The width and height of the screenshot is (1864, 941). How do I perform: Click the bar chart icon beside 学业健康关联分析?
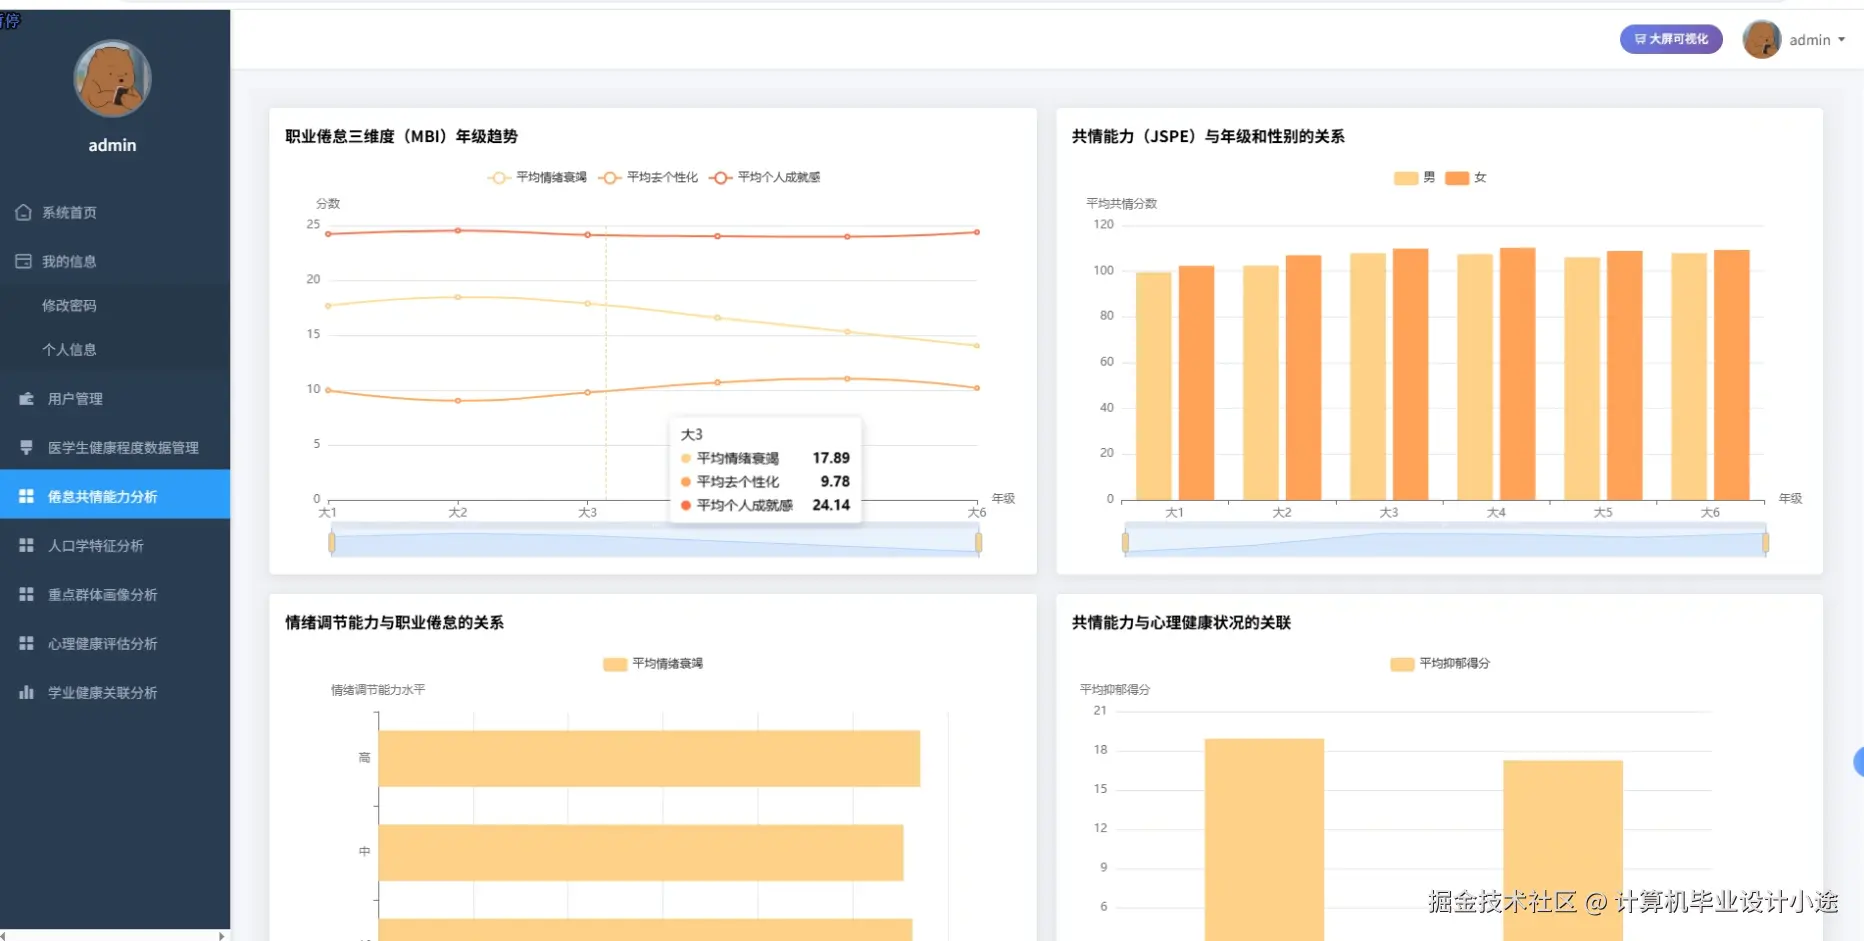(x=27, y=692)
